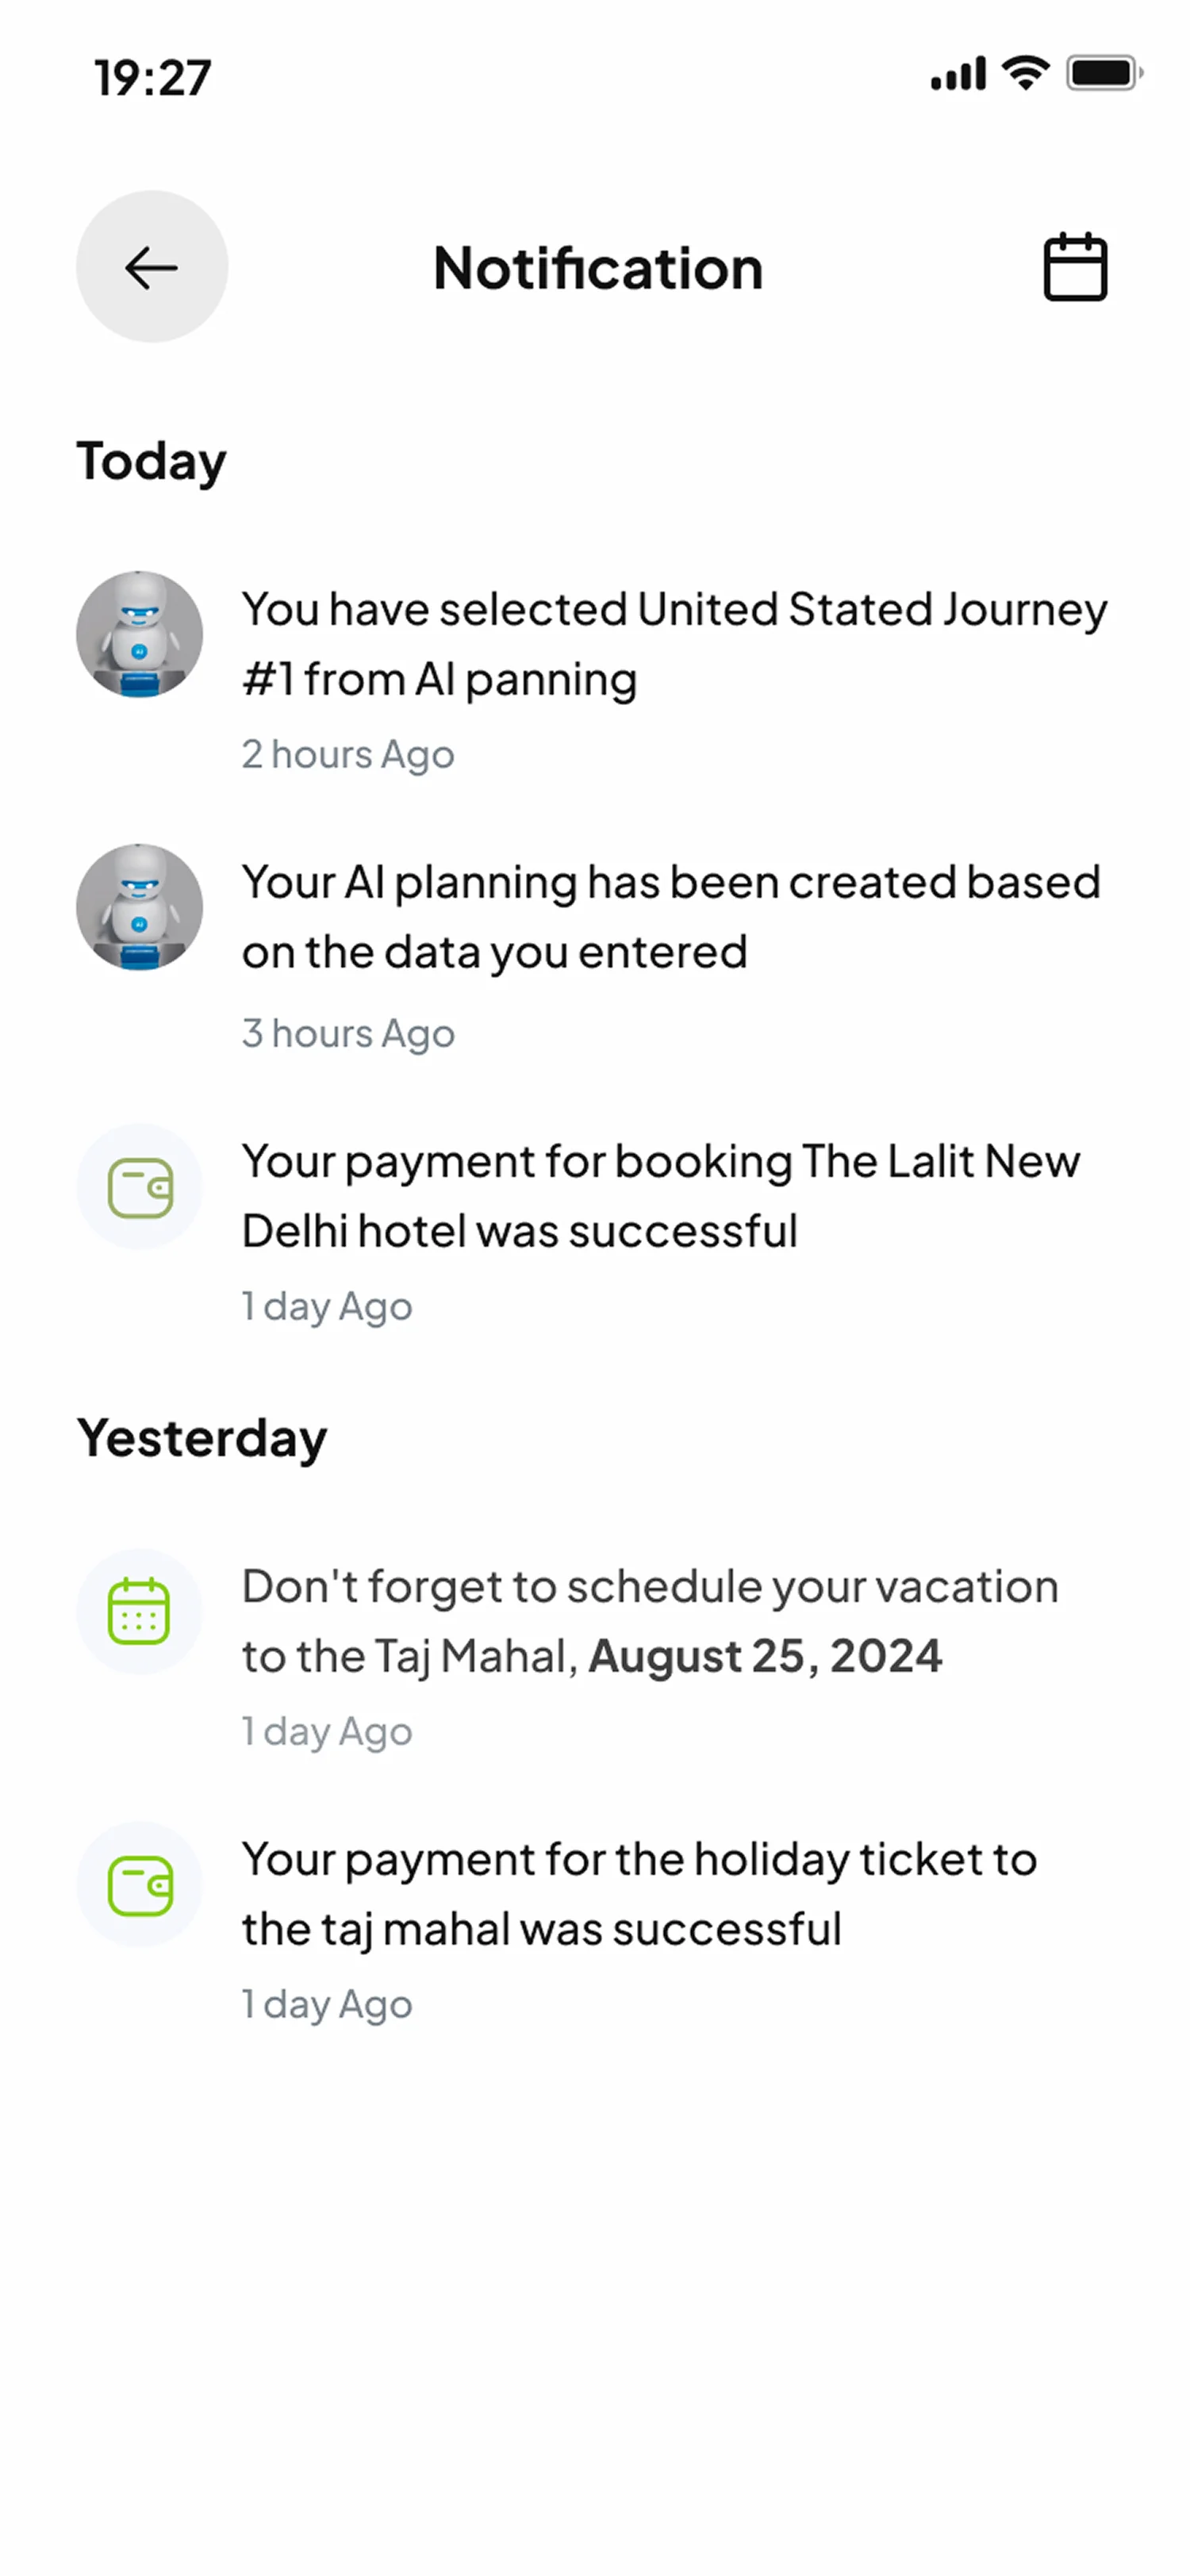The image size is (1190, 2576).
Task: Tap robot avatar beside AI planning created notification
Action: tap(140, 907)
